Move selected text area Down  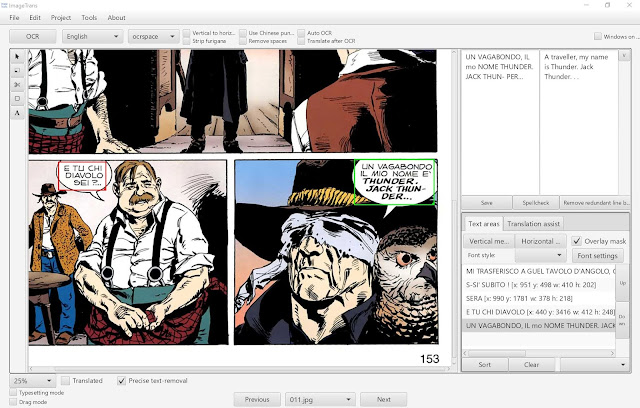pos(622,320)
